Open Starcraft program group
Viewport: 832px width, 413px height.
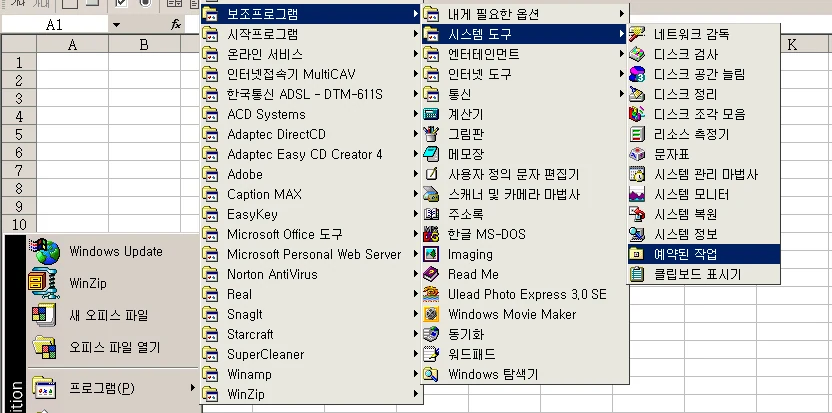pyautogui.click(x=311, y=334)
